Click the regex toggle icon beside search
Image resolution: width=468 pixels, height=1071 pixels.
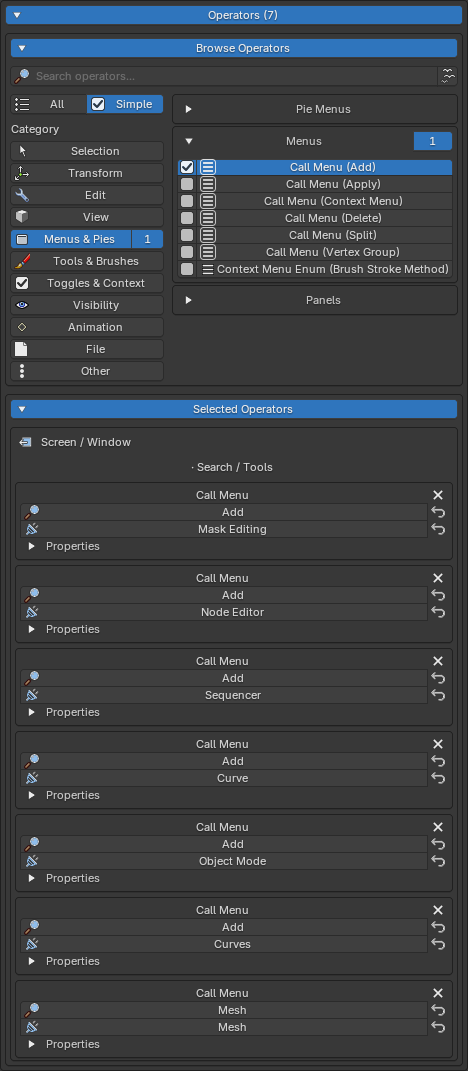tap(448, 76)
